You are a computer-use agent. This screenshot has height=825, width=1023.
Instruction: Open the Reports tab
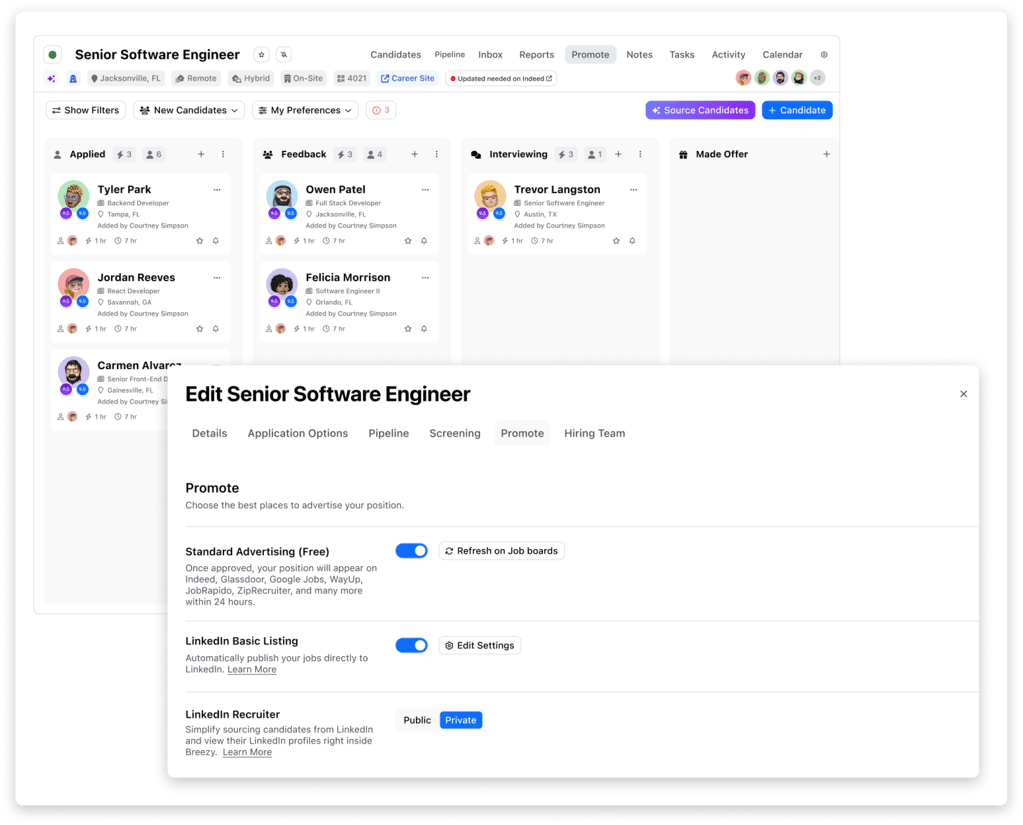(536, 55)
